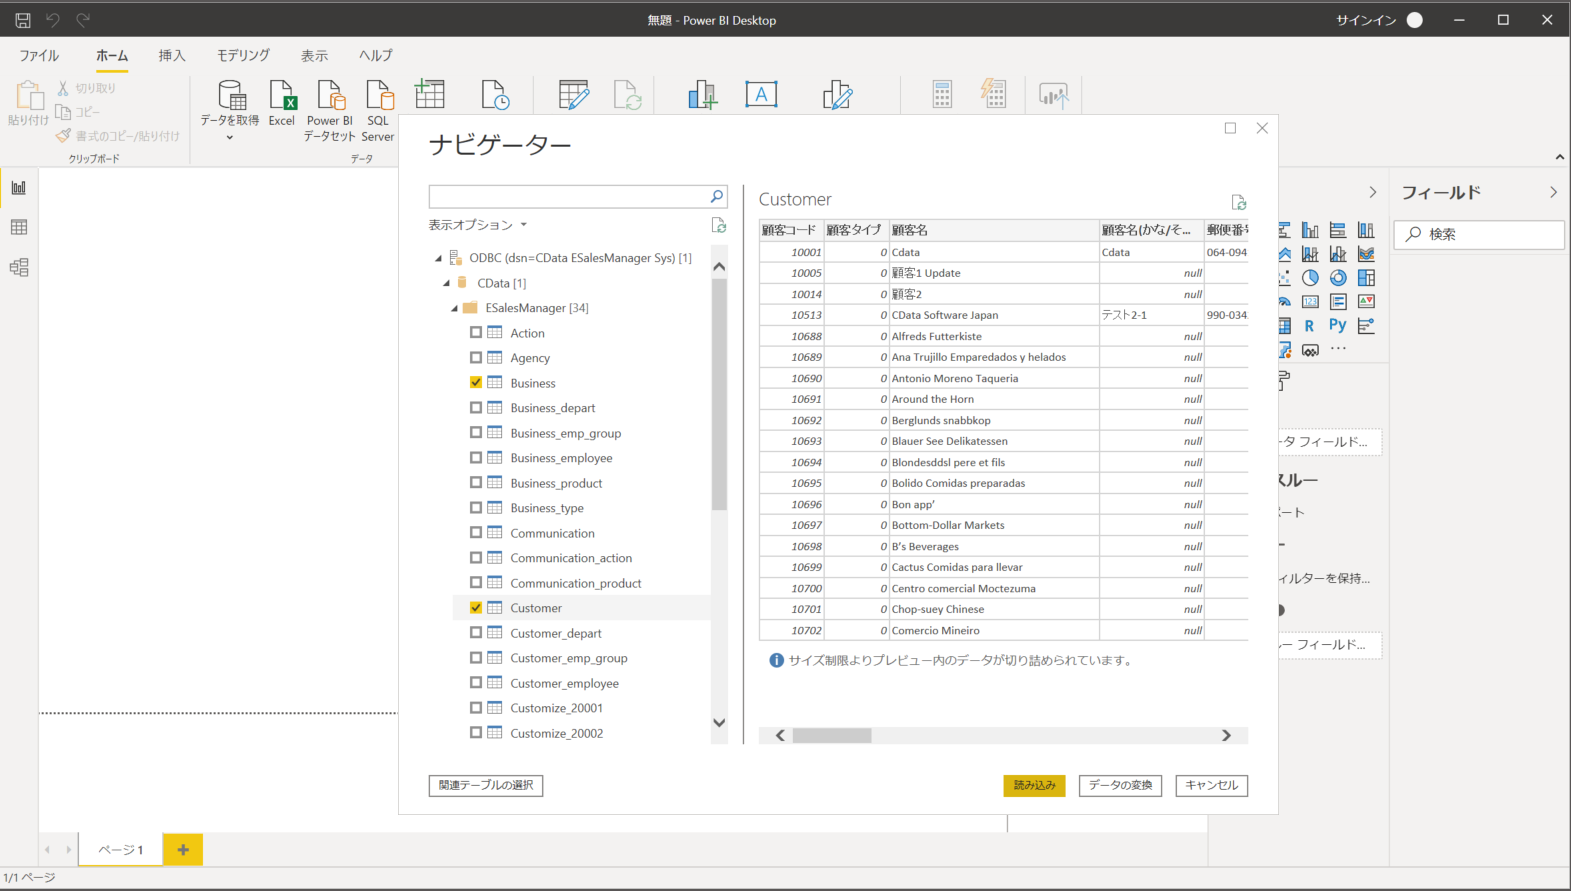Click the SQL Server source icon
1571x891 pixels.
click(379, 95)
